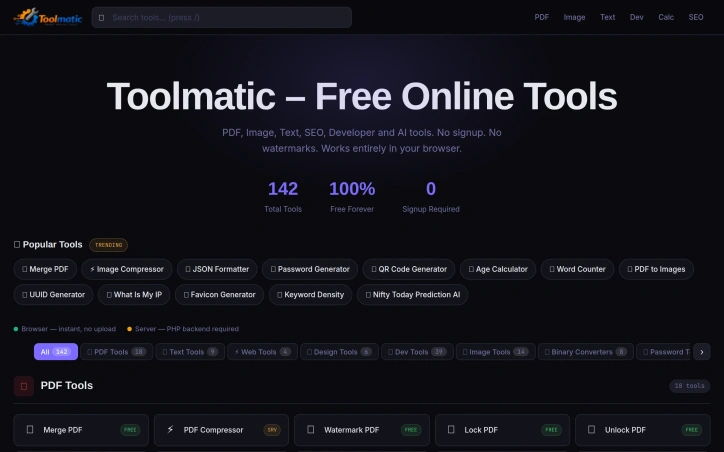Open the Dev nav link
Screen dimensions: 724x452
pyautogui.click(x=636, y=17)
